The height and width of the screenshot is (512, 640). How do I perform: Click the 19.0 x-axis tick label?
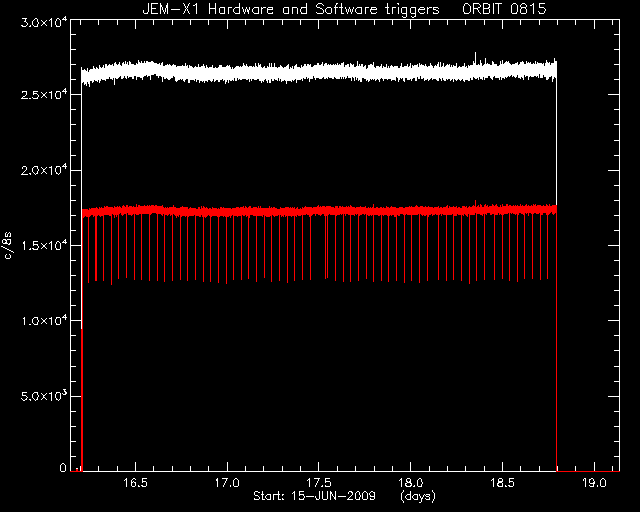(x=594, y=483)
